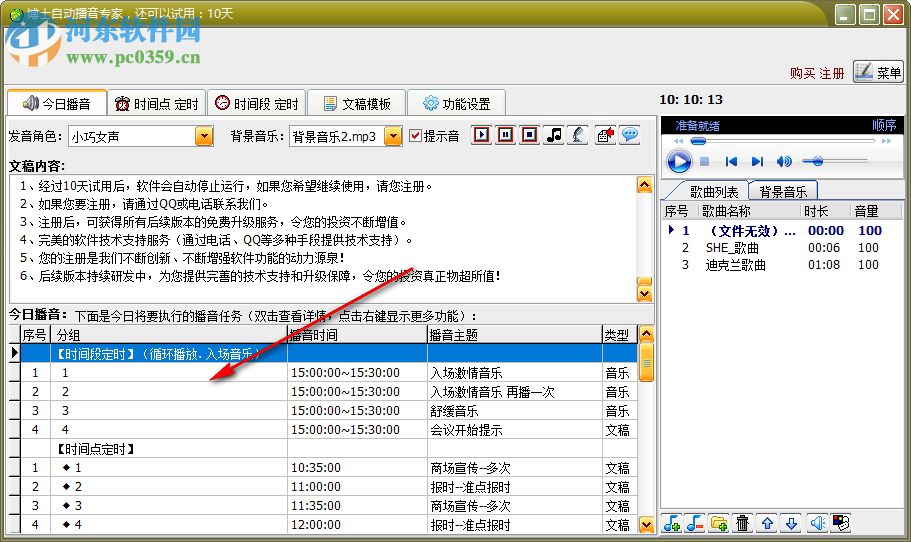Select the 【时间点定时】 group row
911x542 pixels.
(328, 448)
